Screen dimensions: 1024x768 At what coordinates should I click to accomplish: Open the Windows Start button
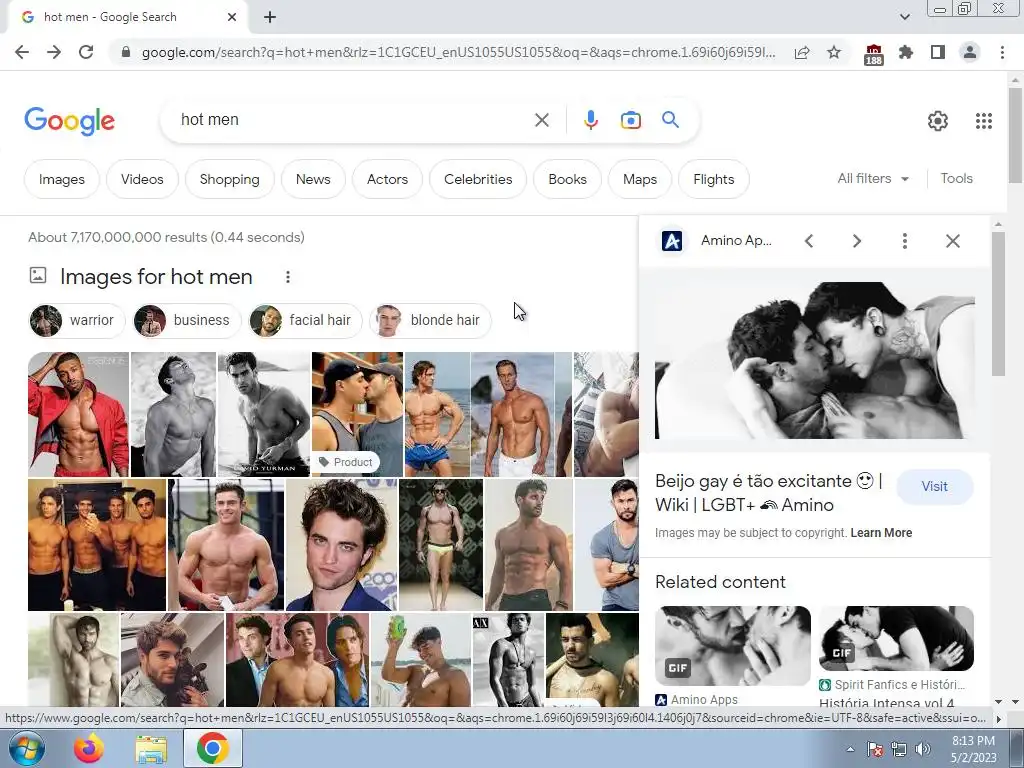tap(27, 748)
